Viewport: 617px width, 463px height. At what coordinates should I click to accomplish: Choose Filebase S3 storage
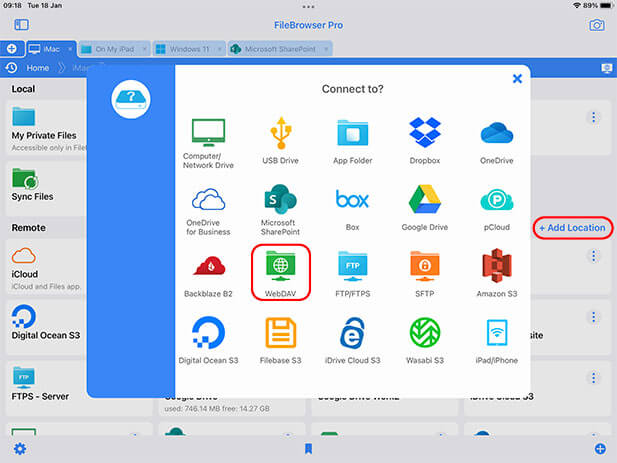(x=281, y=341)
